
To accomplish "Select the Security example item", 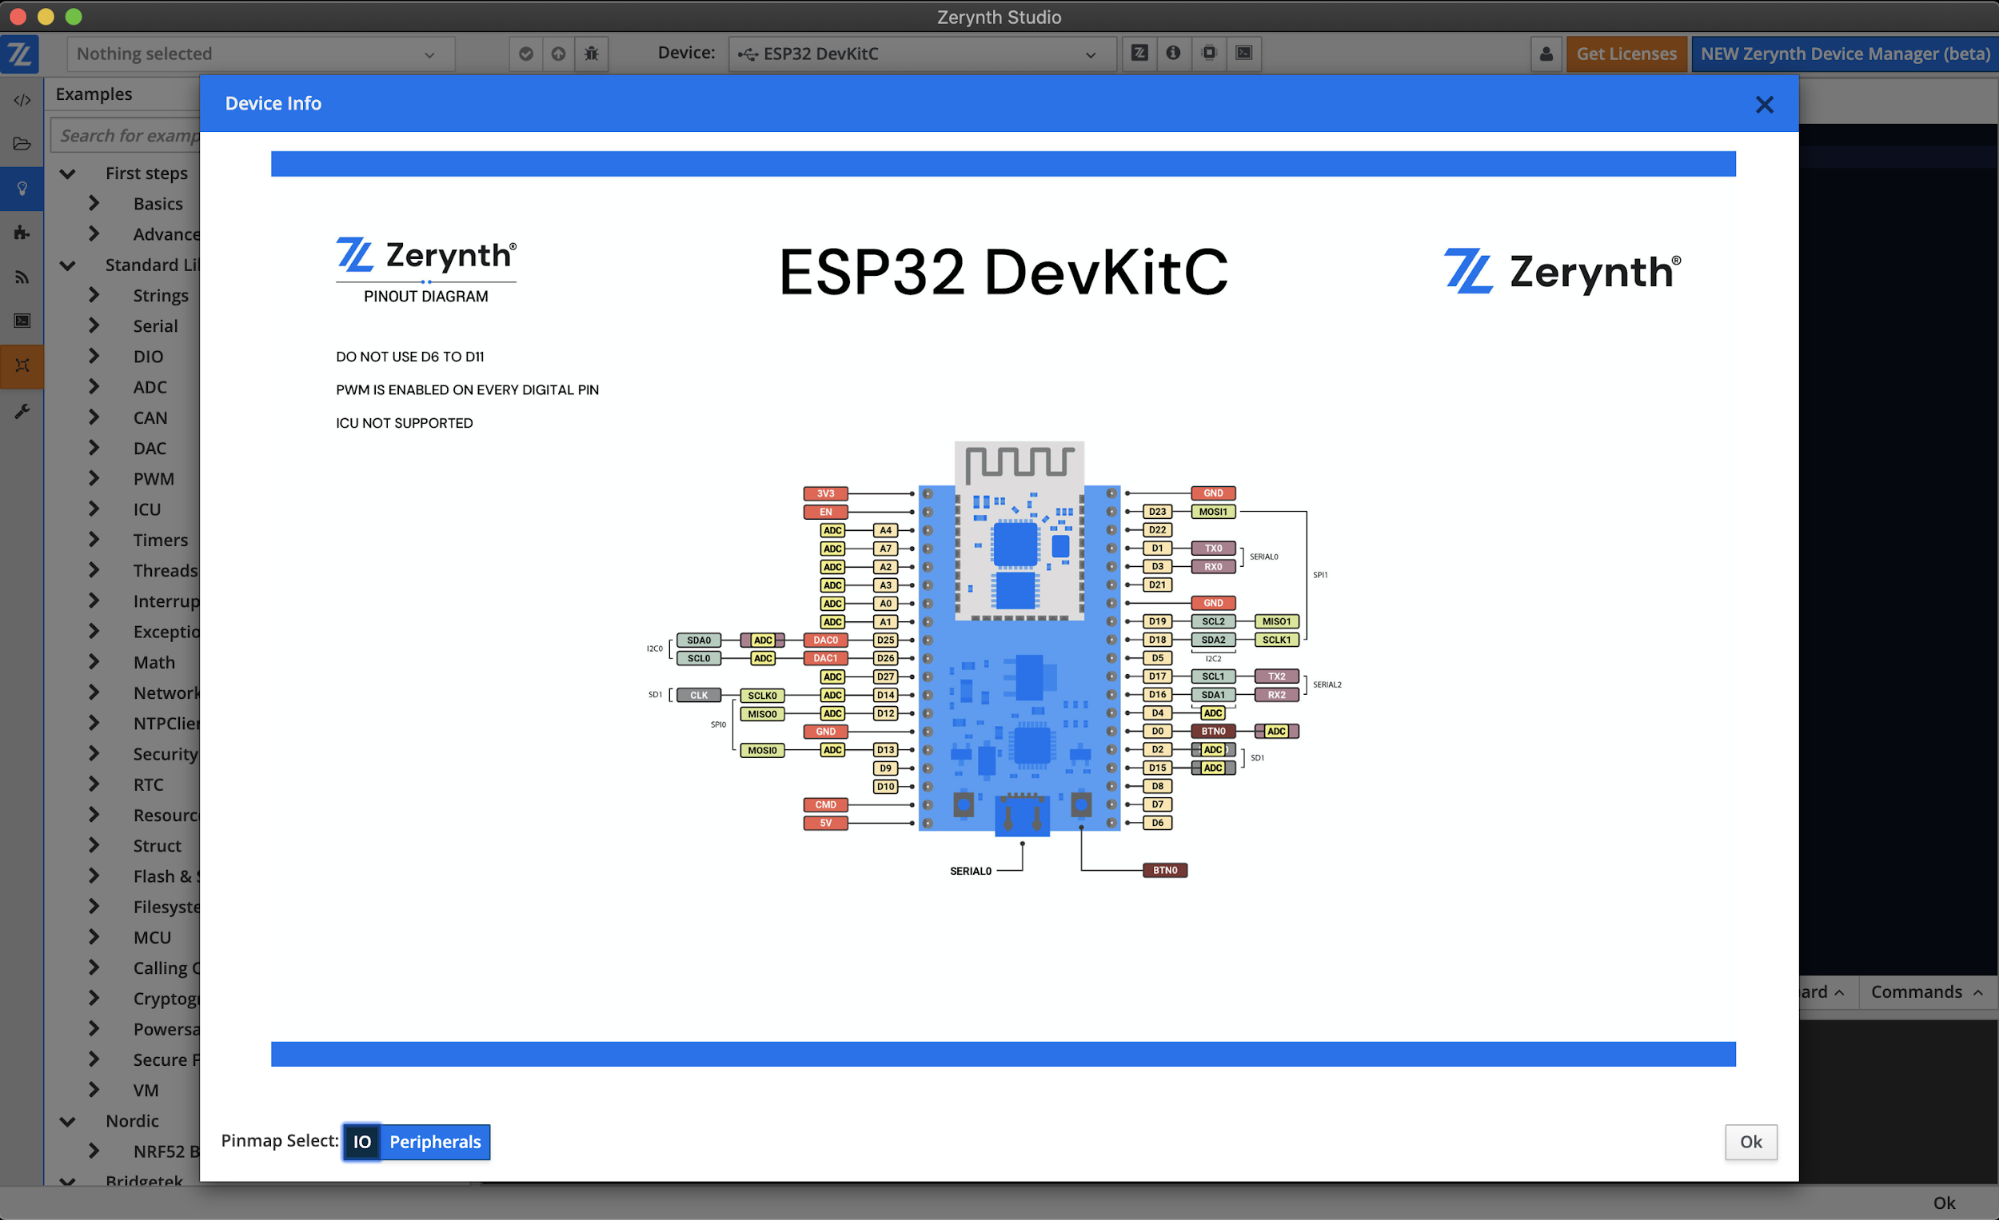I will [165, 755].
